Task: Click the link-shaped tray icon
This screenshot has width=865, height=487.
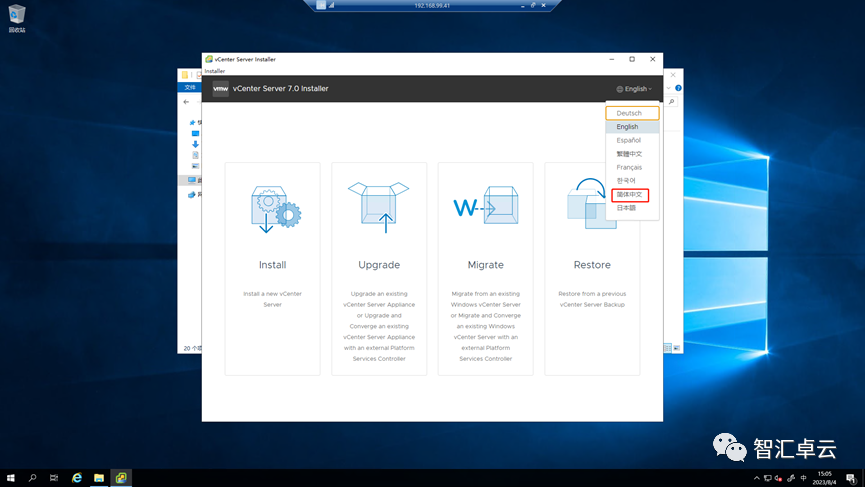Action: point(791,478)
